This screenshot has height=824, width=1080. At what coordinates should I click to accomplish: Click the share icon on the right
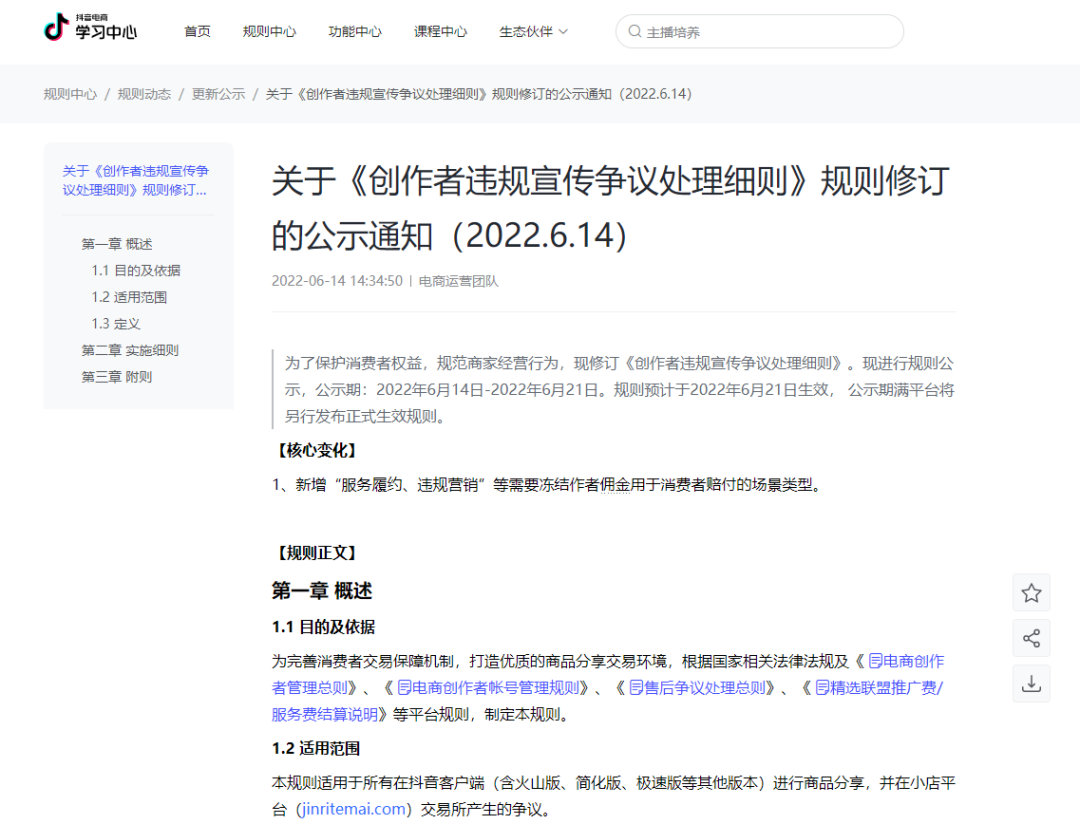point(1031,638)
